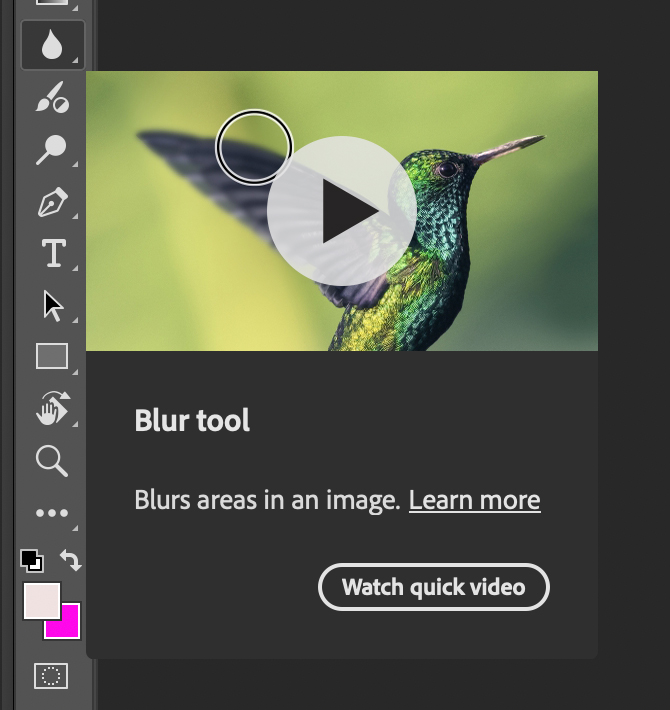This screenshot has height=710, width=670.
Task: Reset default foreground and background colors
Action: [x=32, y=561]
